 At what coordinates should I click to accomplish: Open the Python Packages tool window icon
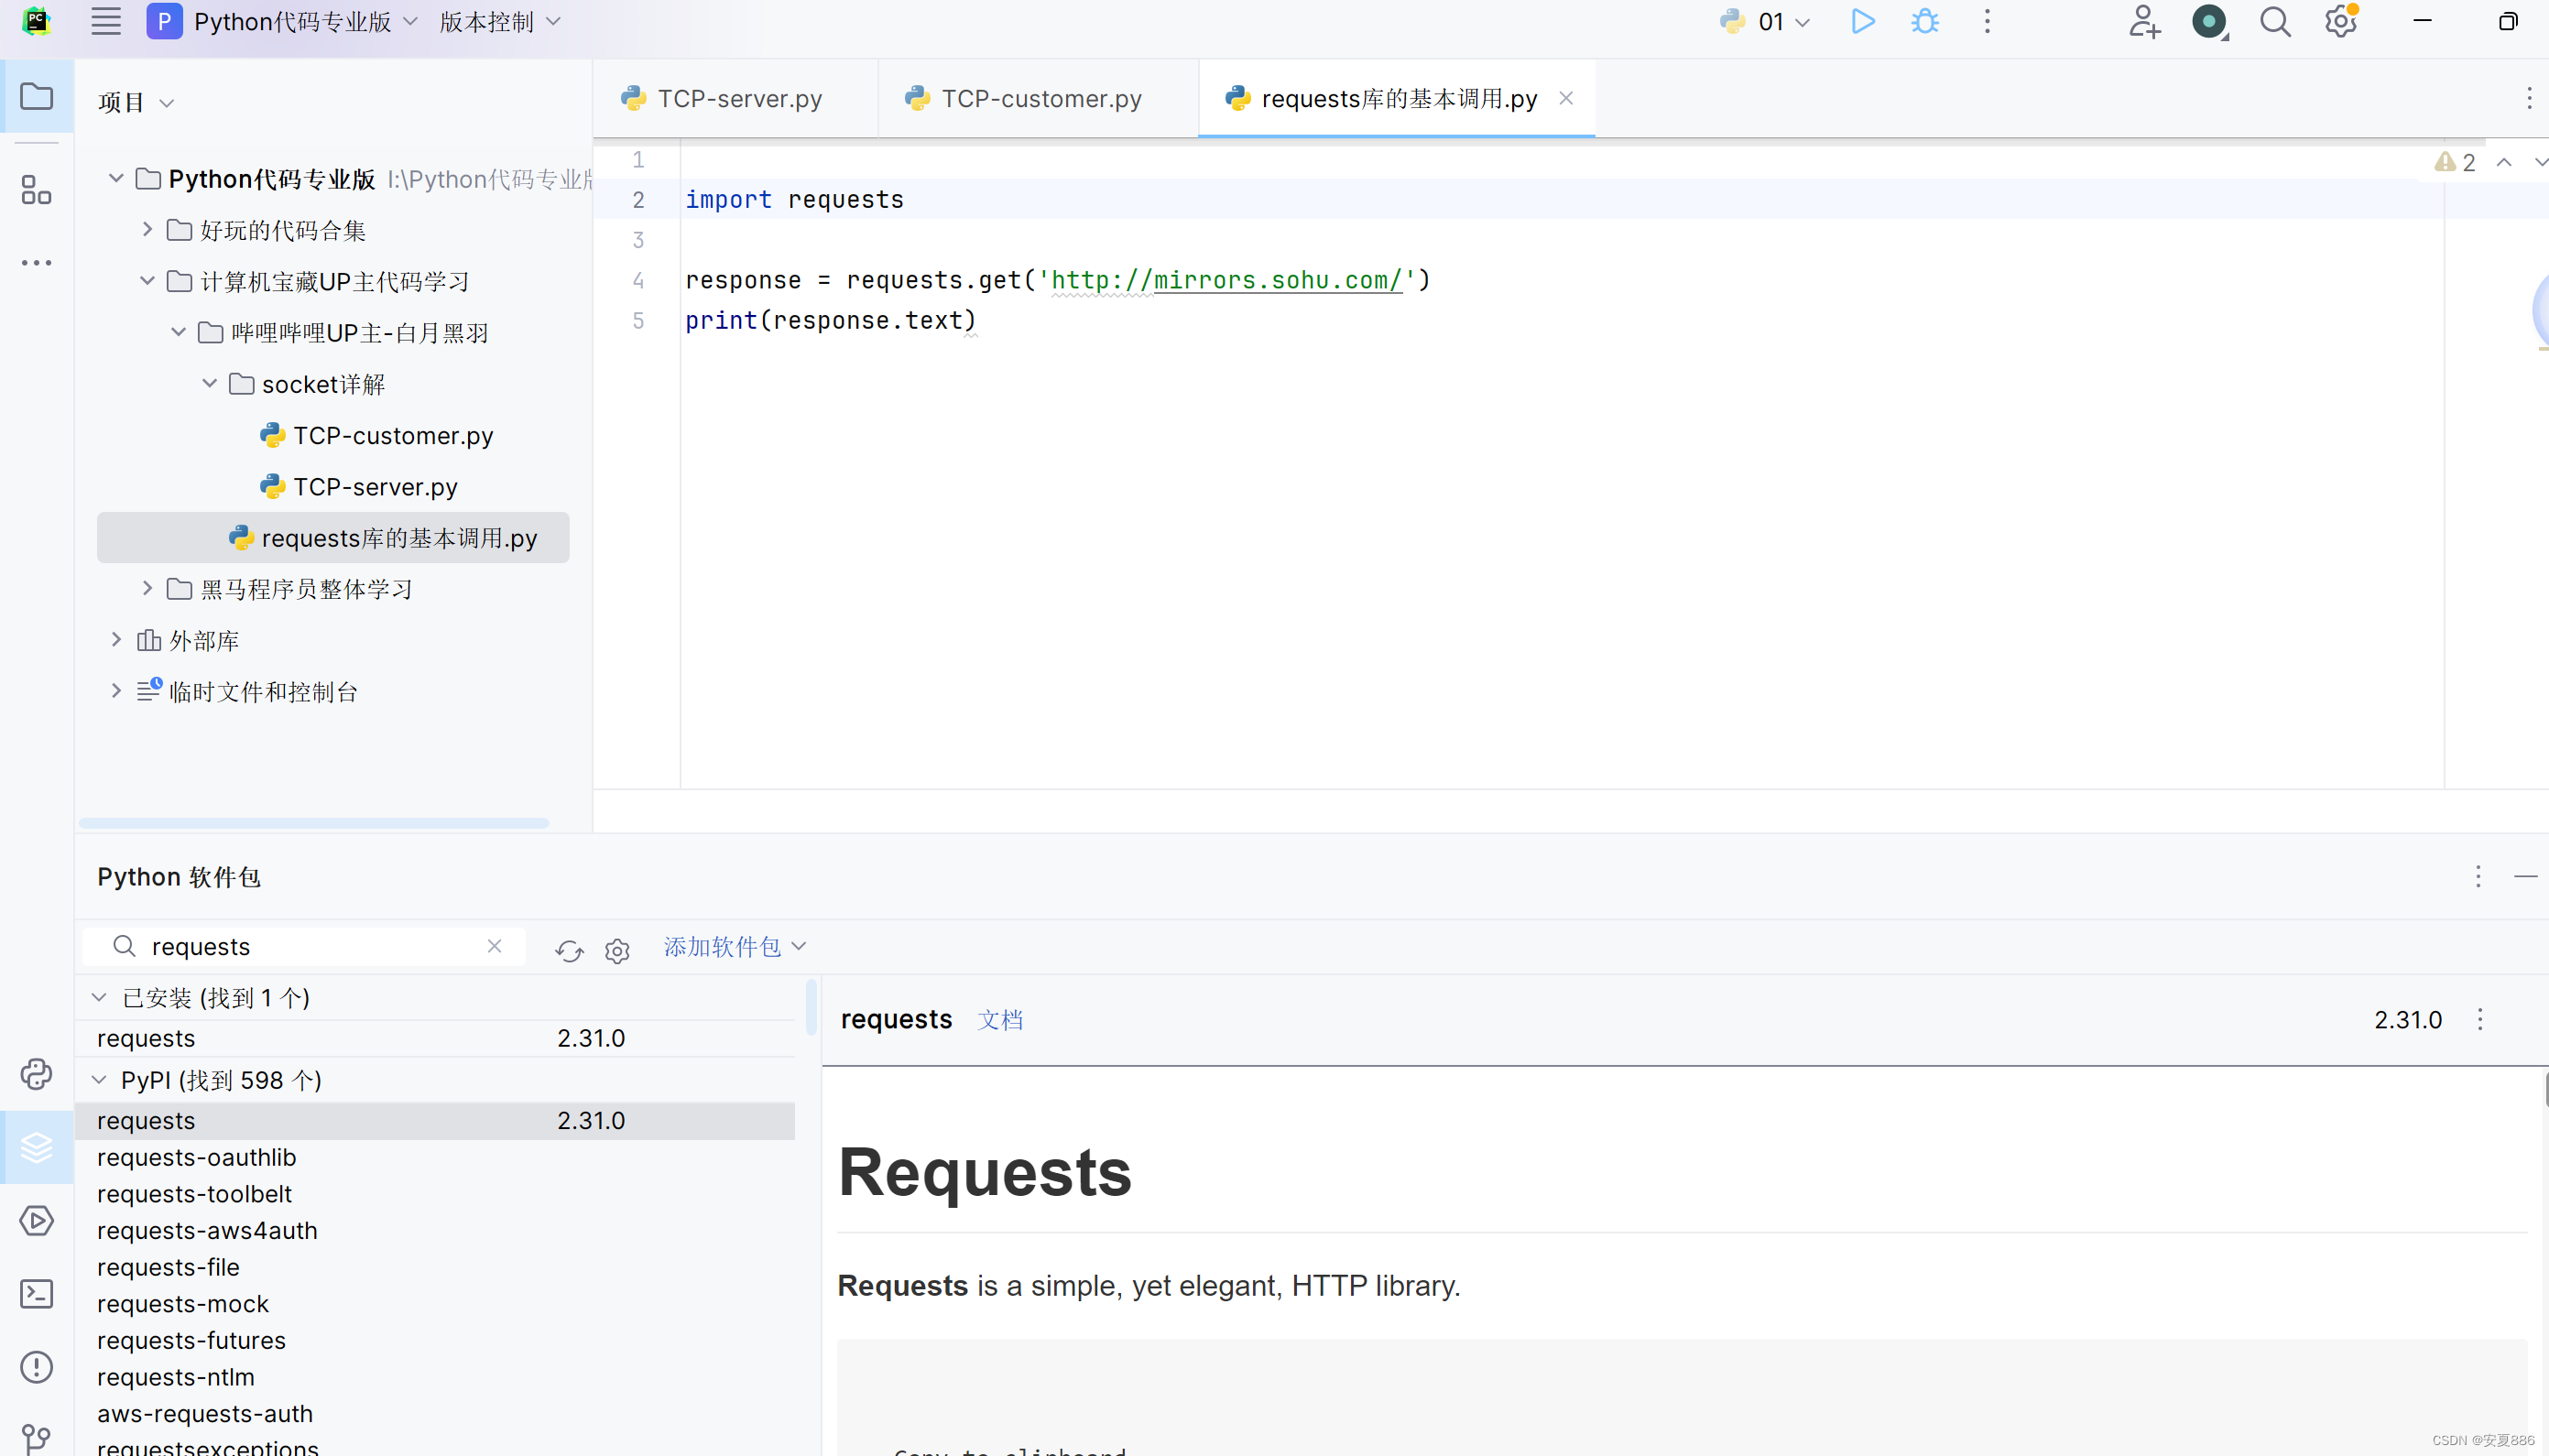(x=37, y=1147)
